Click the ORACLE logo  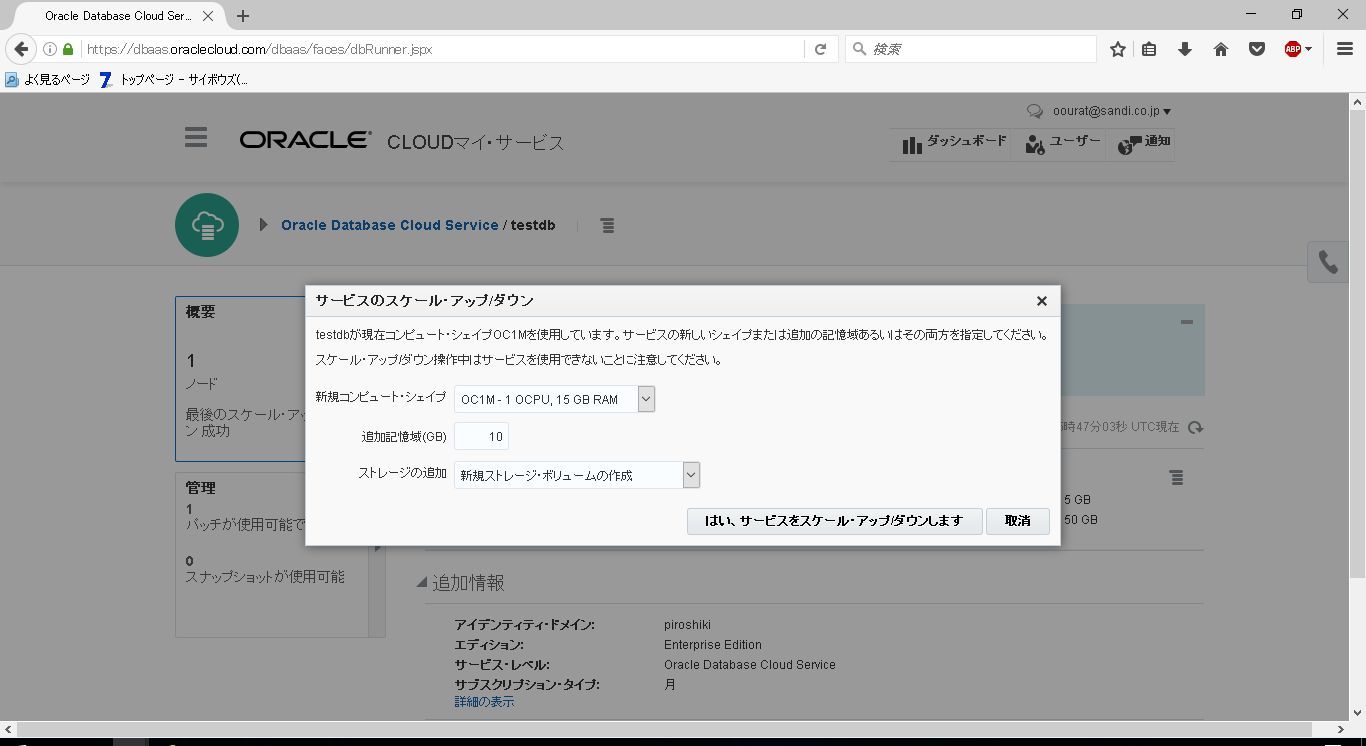coord(305,140)
